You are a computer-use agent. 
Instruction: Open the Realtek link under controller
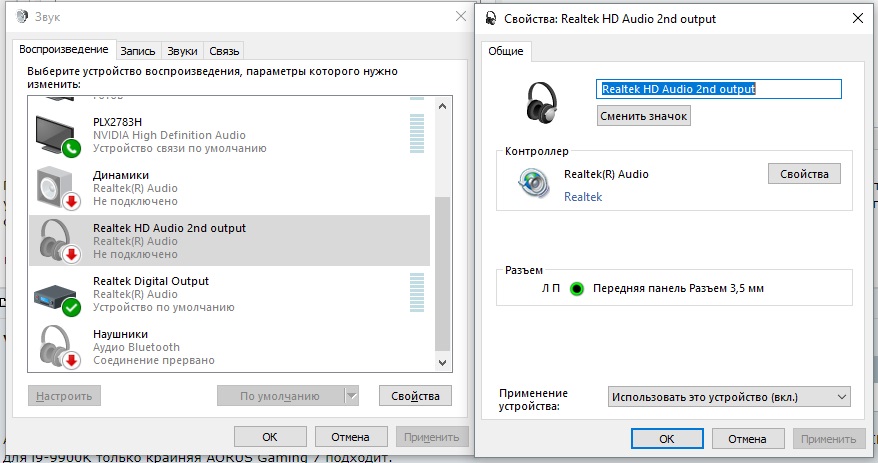[583, 197]
